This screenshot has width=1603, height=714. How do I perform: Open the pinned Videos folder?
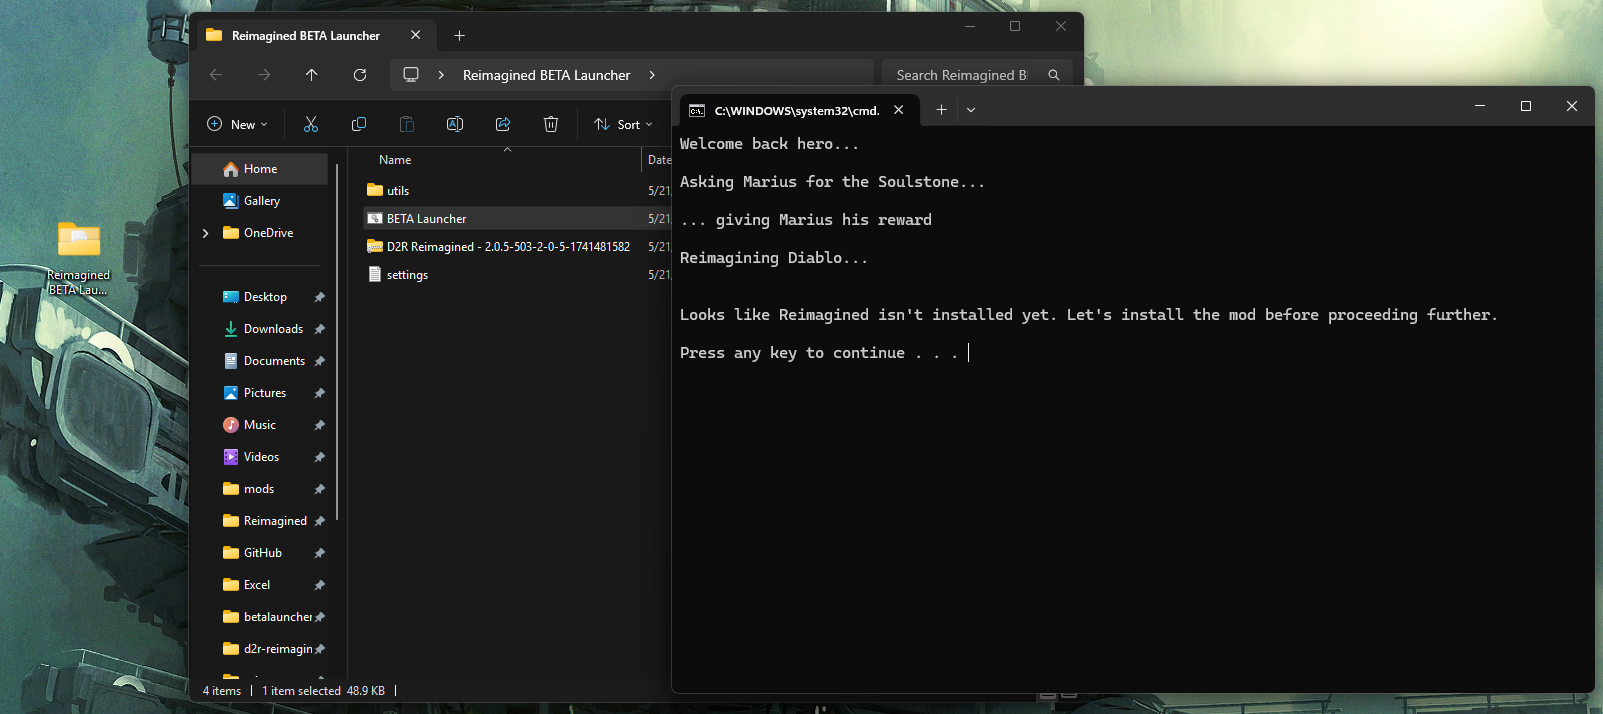pyautogui.click(x=260, y=457)
